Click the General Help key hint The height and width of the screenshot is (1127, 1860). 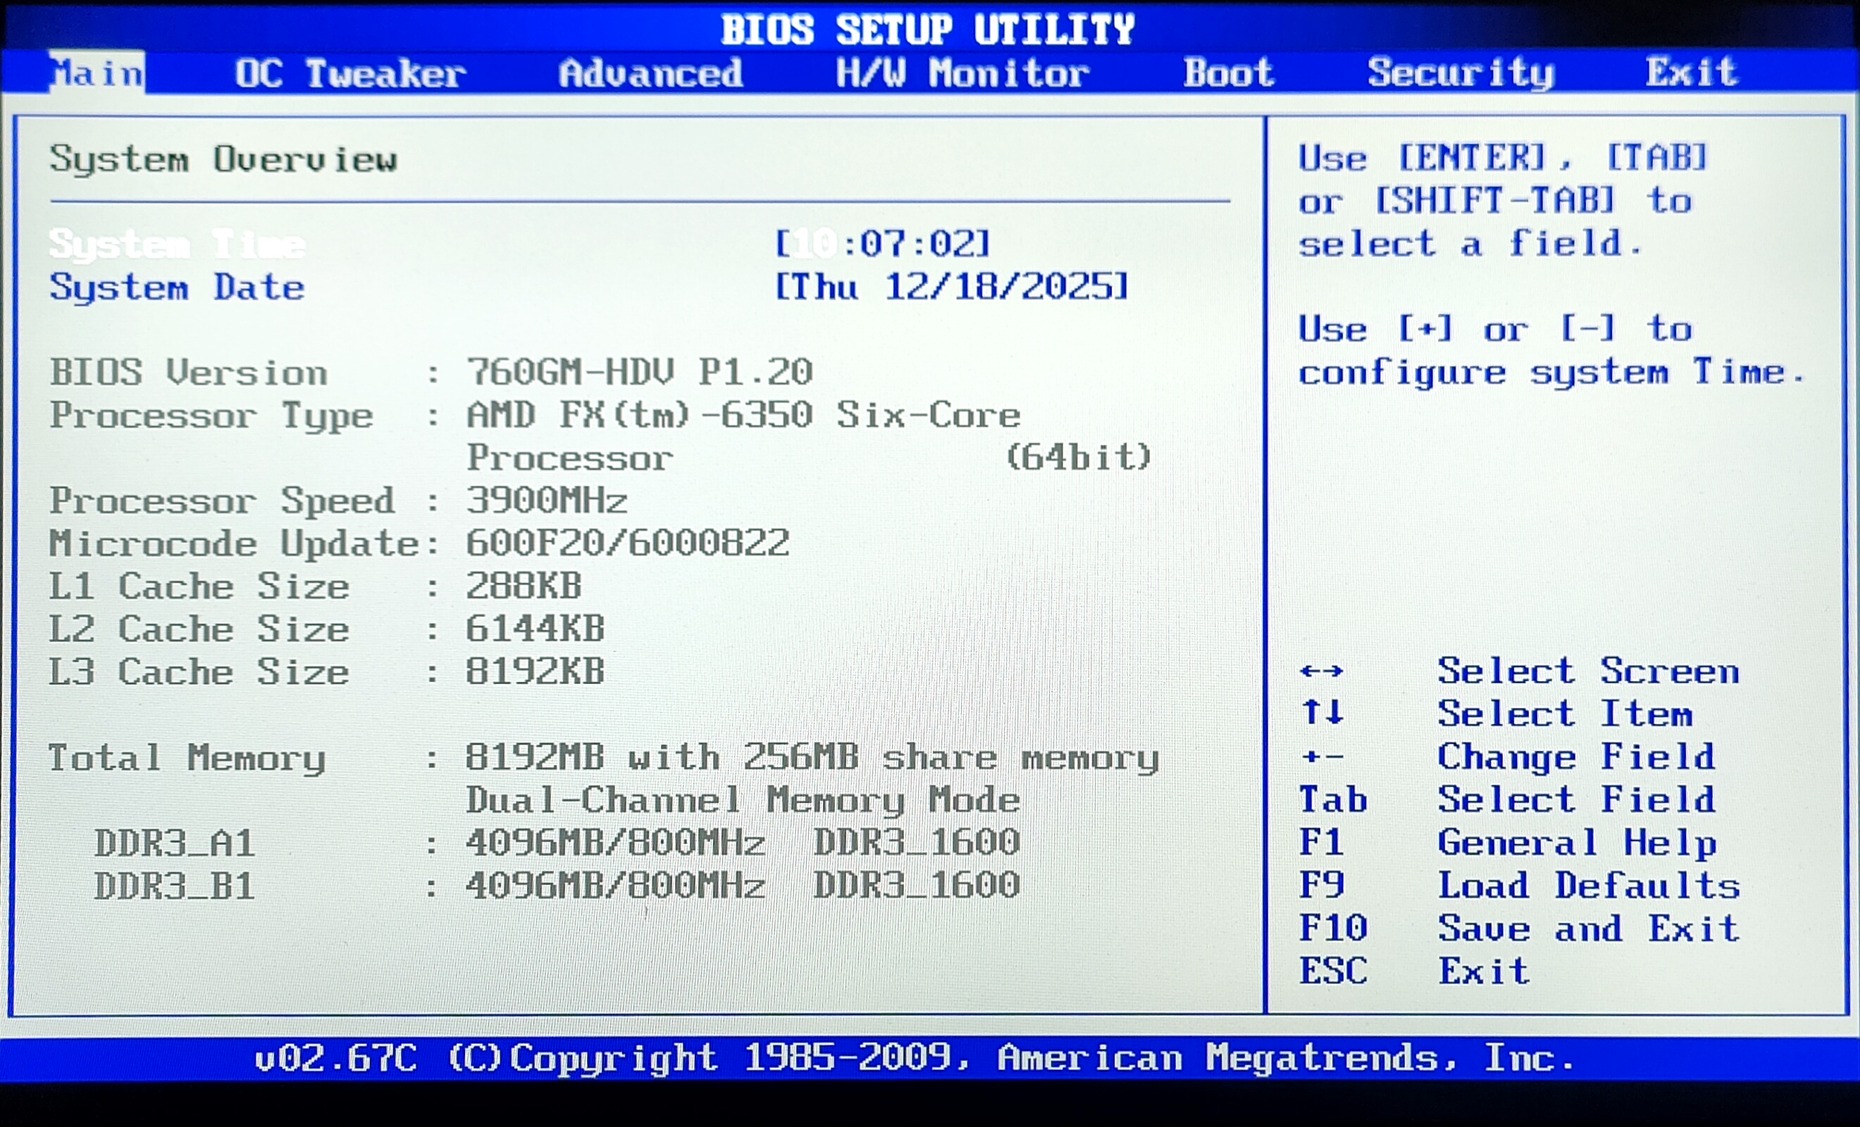tap(1578, 844)
